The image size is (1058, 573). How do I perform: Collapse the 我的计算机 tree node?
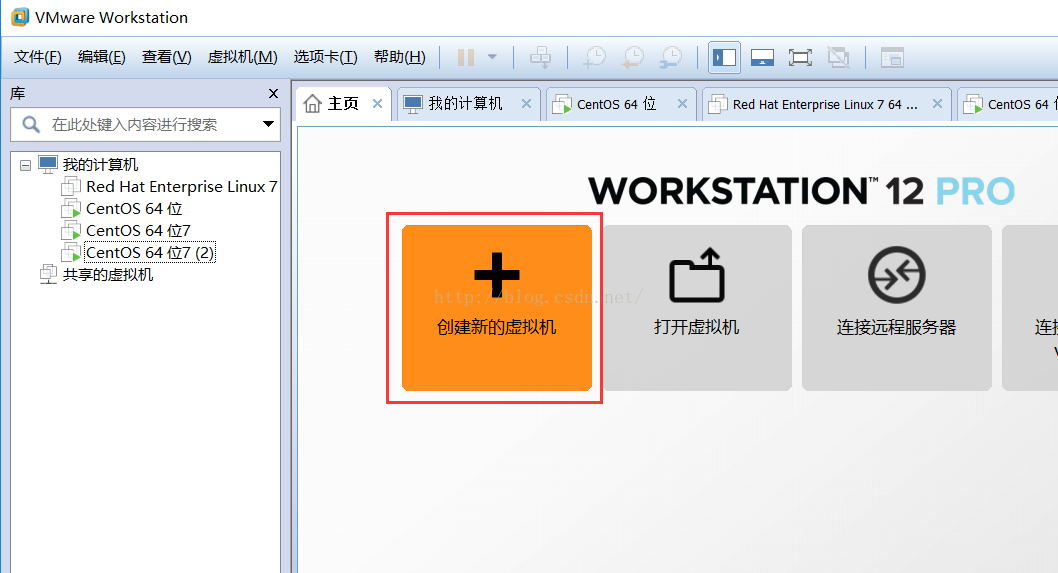25,165
